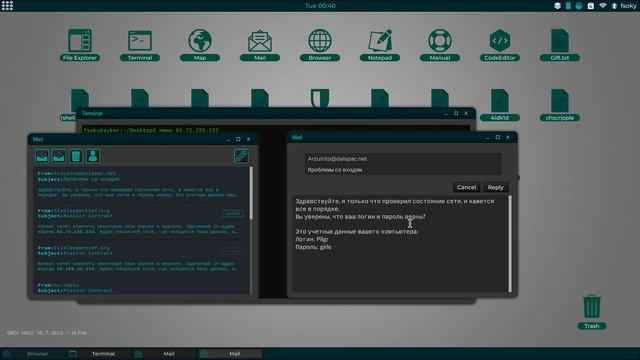The image size is (640, 360).
Task: Show inbox in Mail list window
Action: coord(42,156)
